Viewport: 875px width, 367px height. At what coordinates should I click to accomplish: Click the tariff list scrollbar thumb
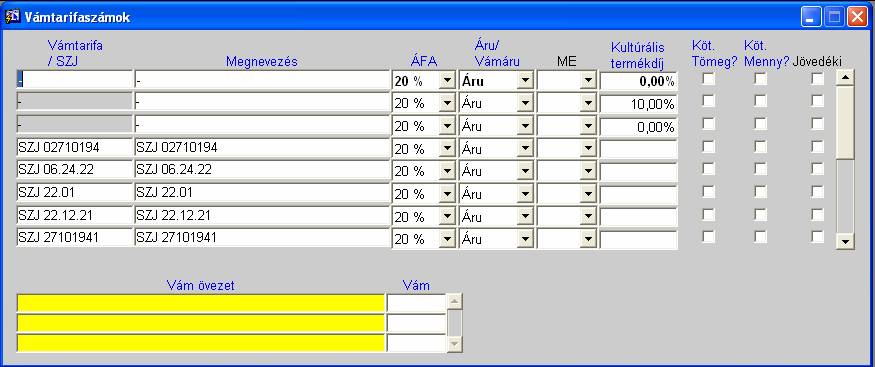845,122
